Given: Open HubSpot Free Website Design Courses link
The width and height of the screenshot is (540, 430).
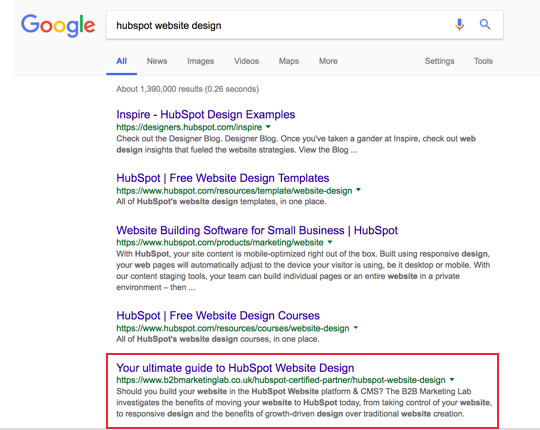Looking at the screenshot, I should point(218,316).
